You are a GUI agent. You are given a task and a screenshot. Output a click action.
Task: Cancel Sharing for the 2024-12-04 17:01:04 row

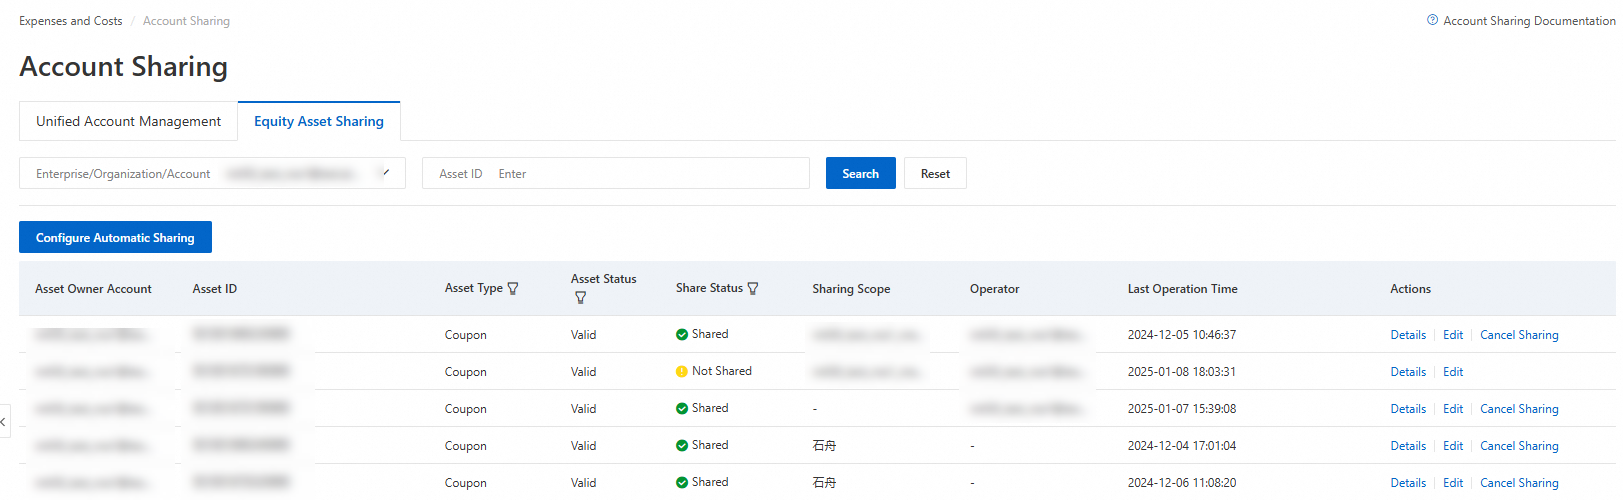click(1519, 446)
